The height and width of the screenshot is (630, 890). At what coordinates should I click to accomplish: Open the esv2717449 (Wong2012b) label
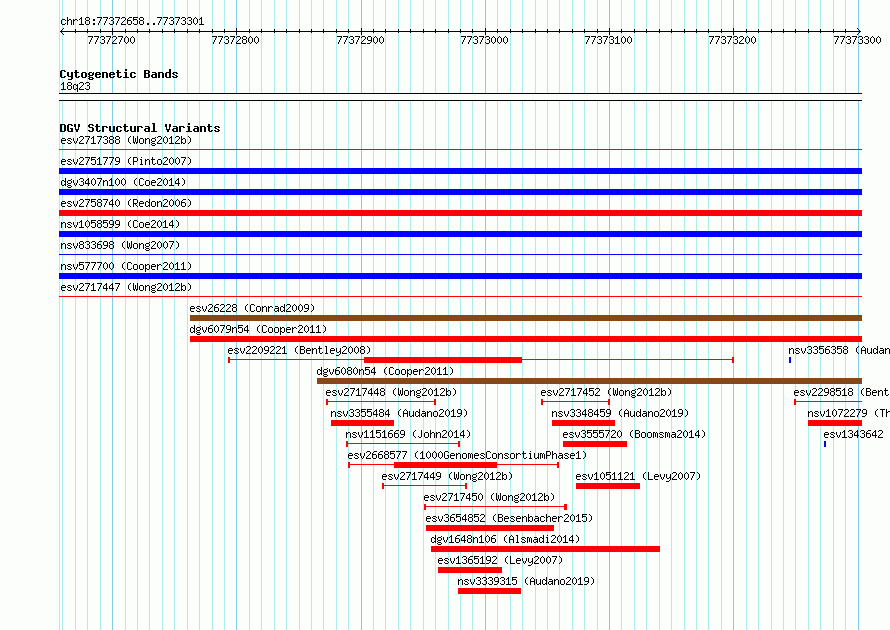coord(447,476)
